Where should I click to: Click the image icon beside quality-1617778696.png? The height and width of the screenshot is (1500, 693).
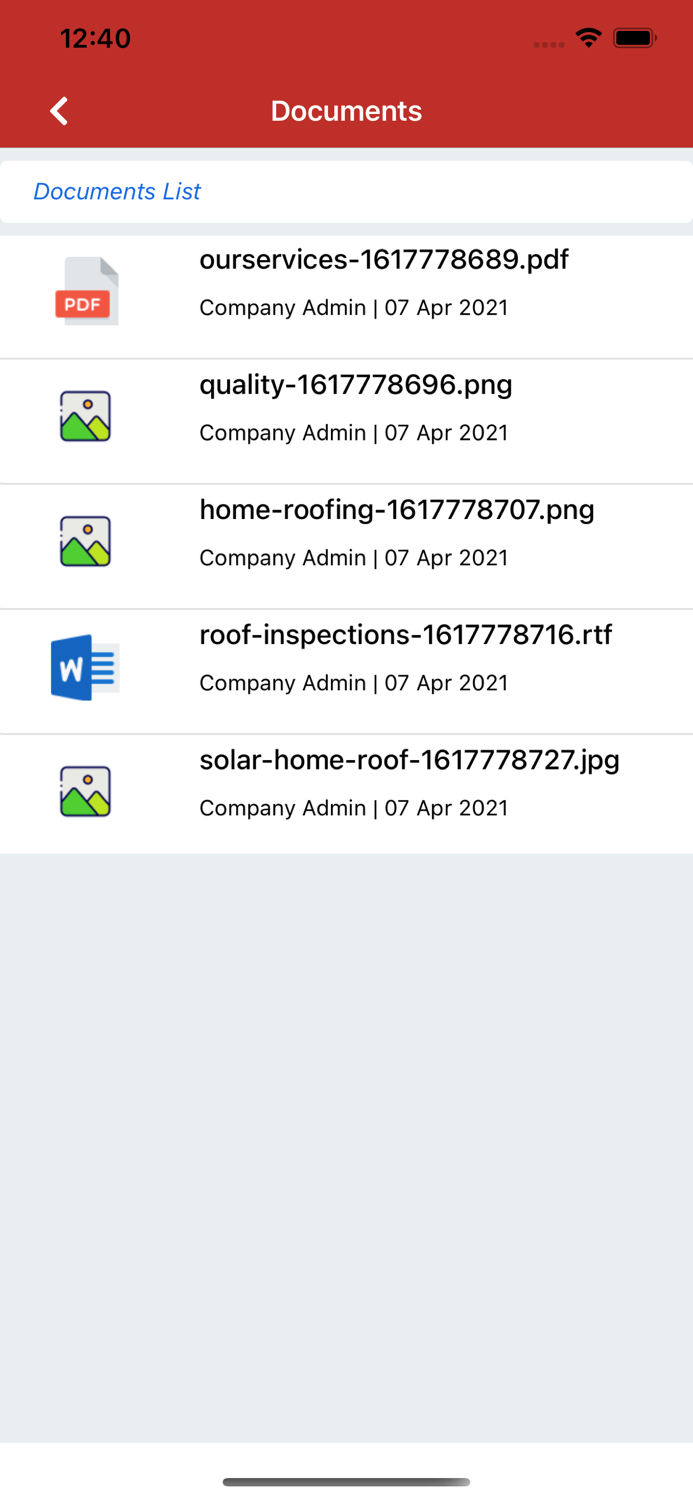pyautogui.click(x=85, y=414)
